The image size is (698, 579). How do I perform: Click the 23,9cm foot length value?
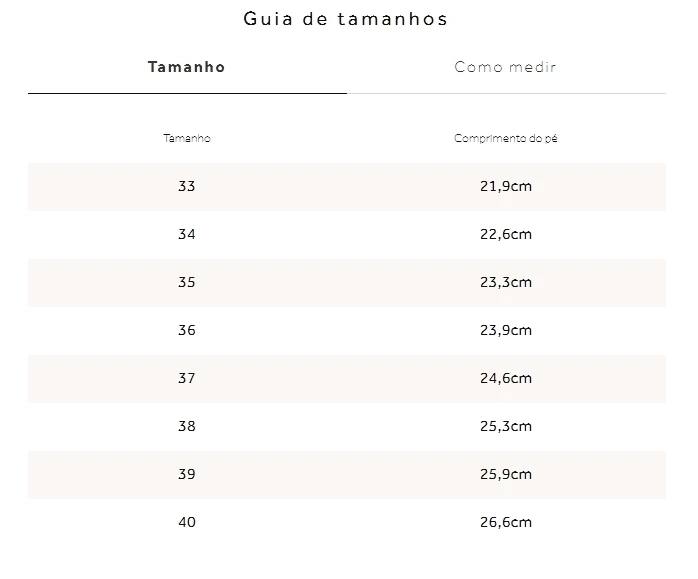(x=506, y=330)
